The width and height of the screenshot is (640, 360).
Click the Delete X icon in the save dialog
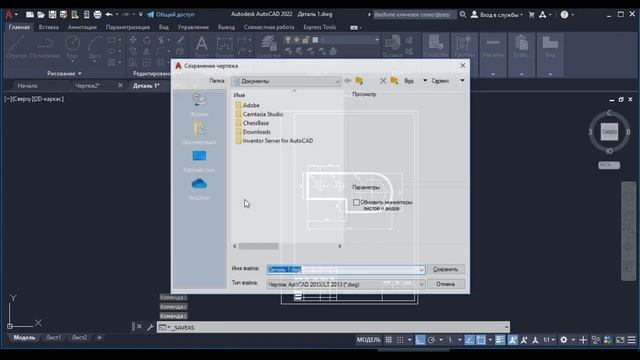coord(383,81)
